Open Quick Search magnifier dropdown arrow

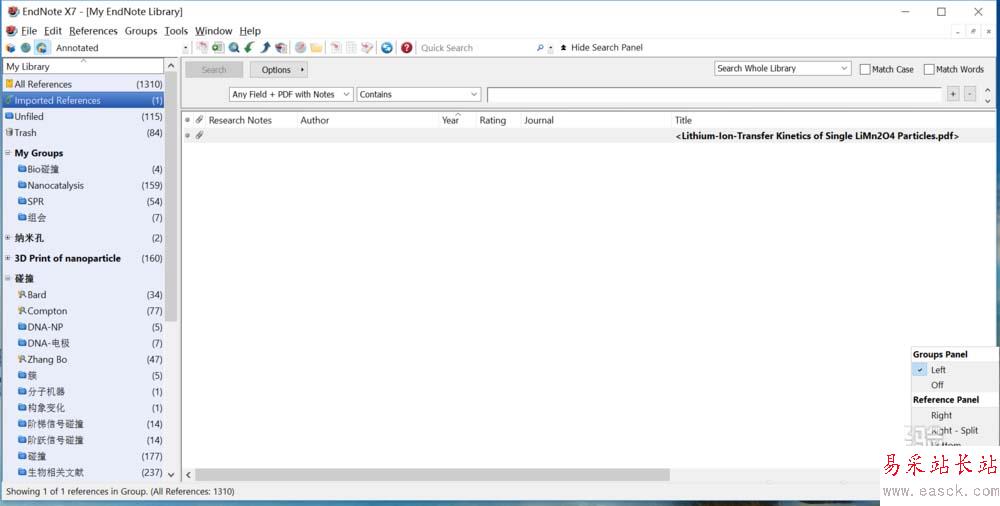coord(550,48)
